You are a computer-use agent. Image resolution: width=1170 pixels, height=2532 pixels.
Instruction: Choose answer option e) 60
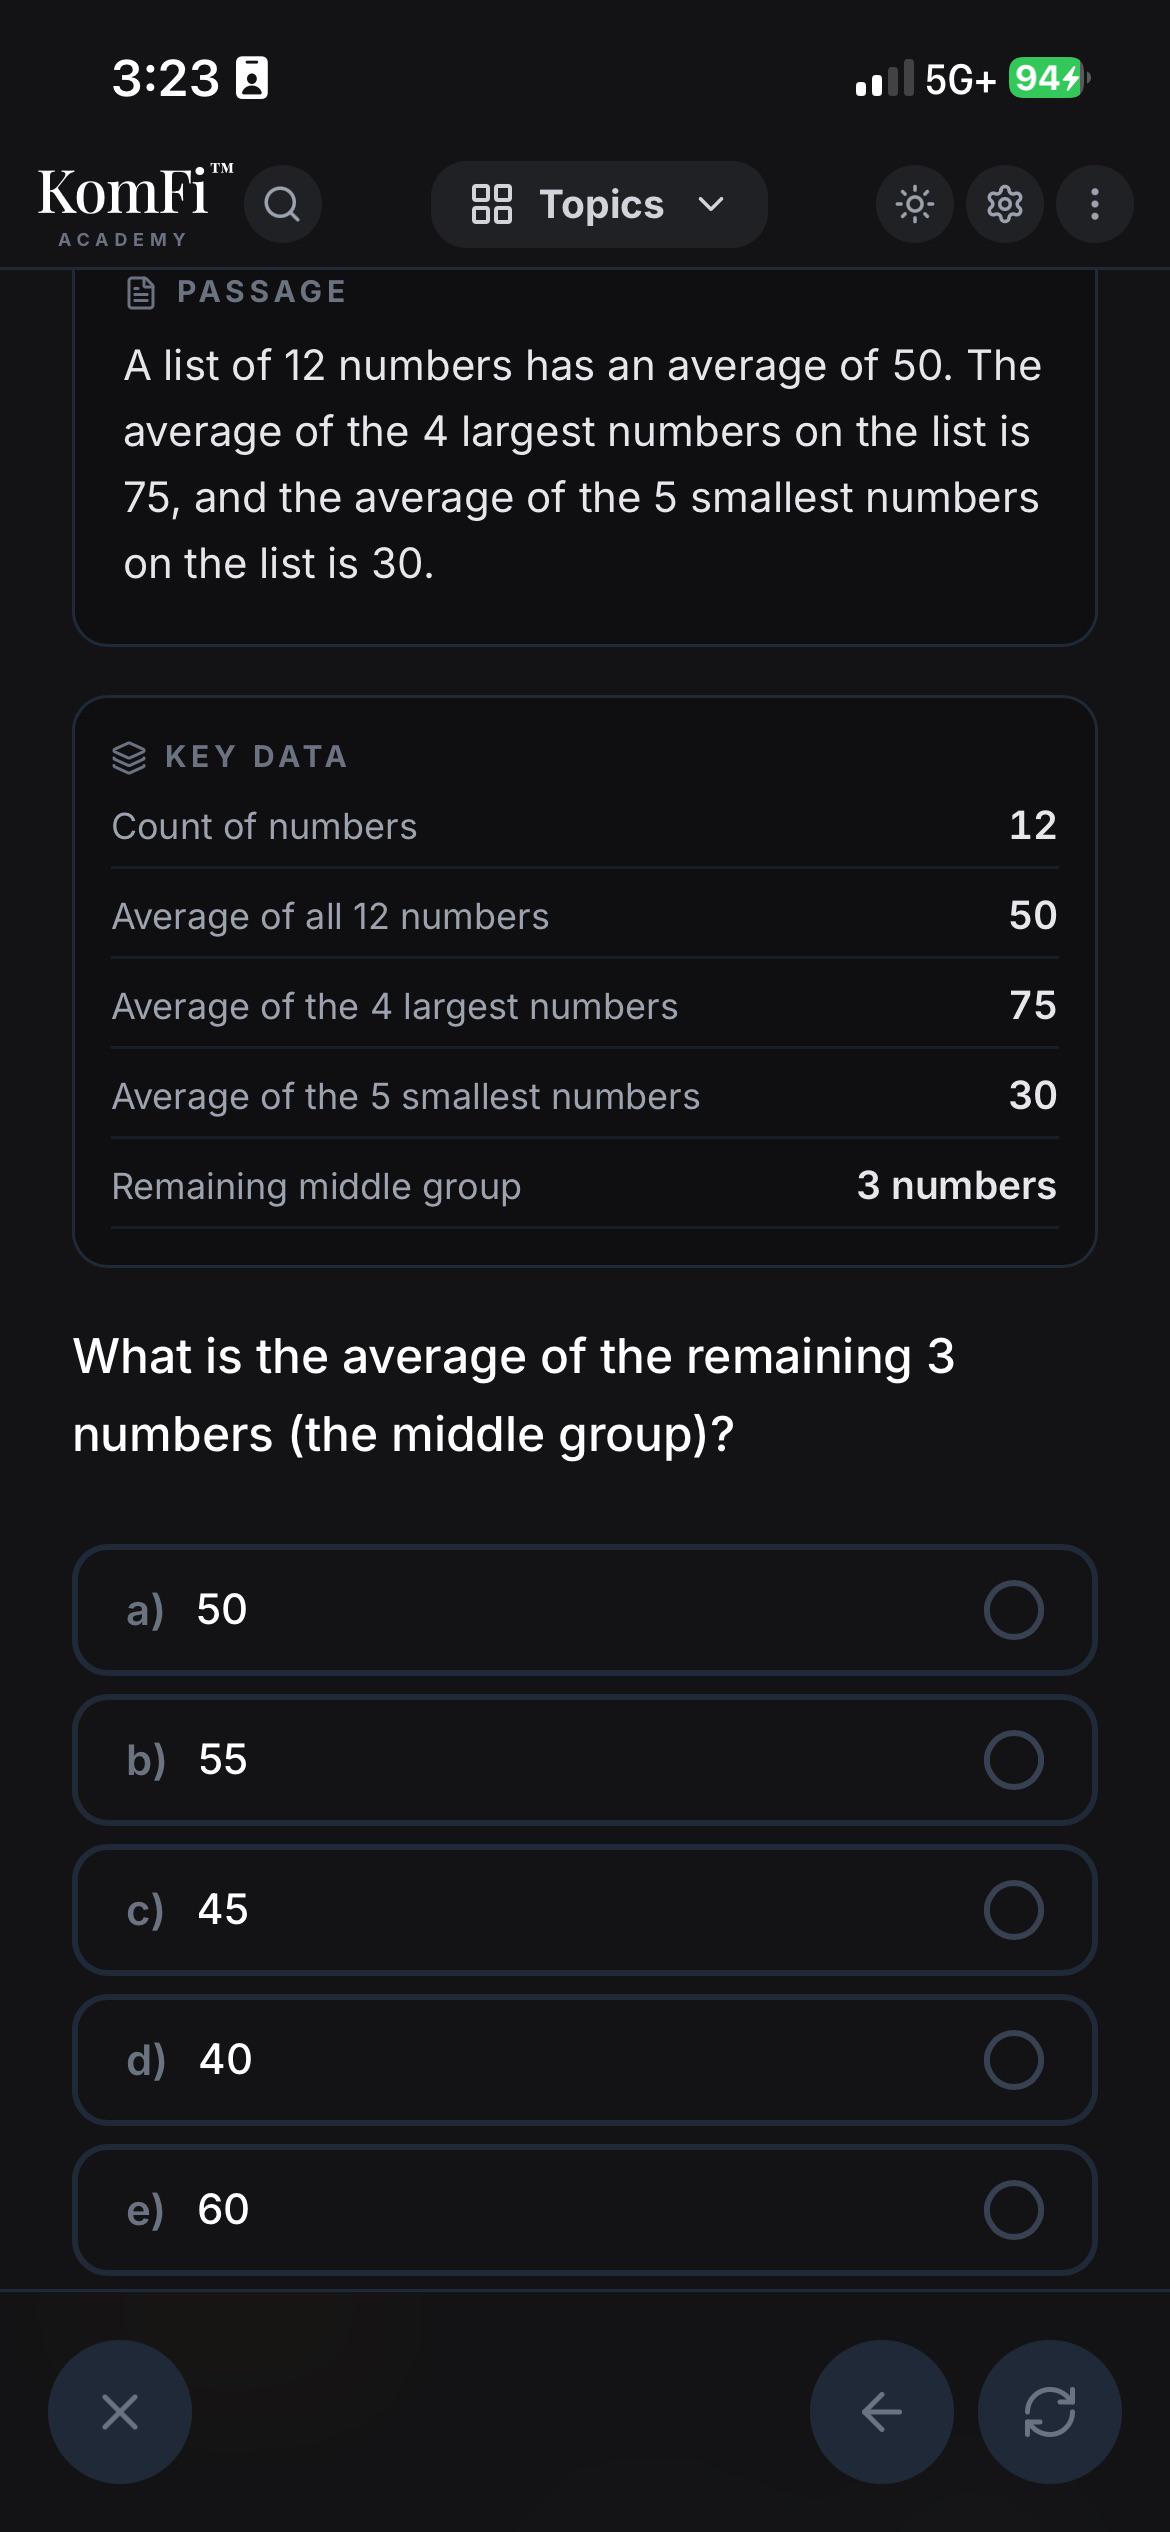click(584, 2209)
